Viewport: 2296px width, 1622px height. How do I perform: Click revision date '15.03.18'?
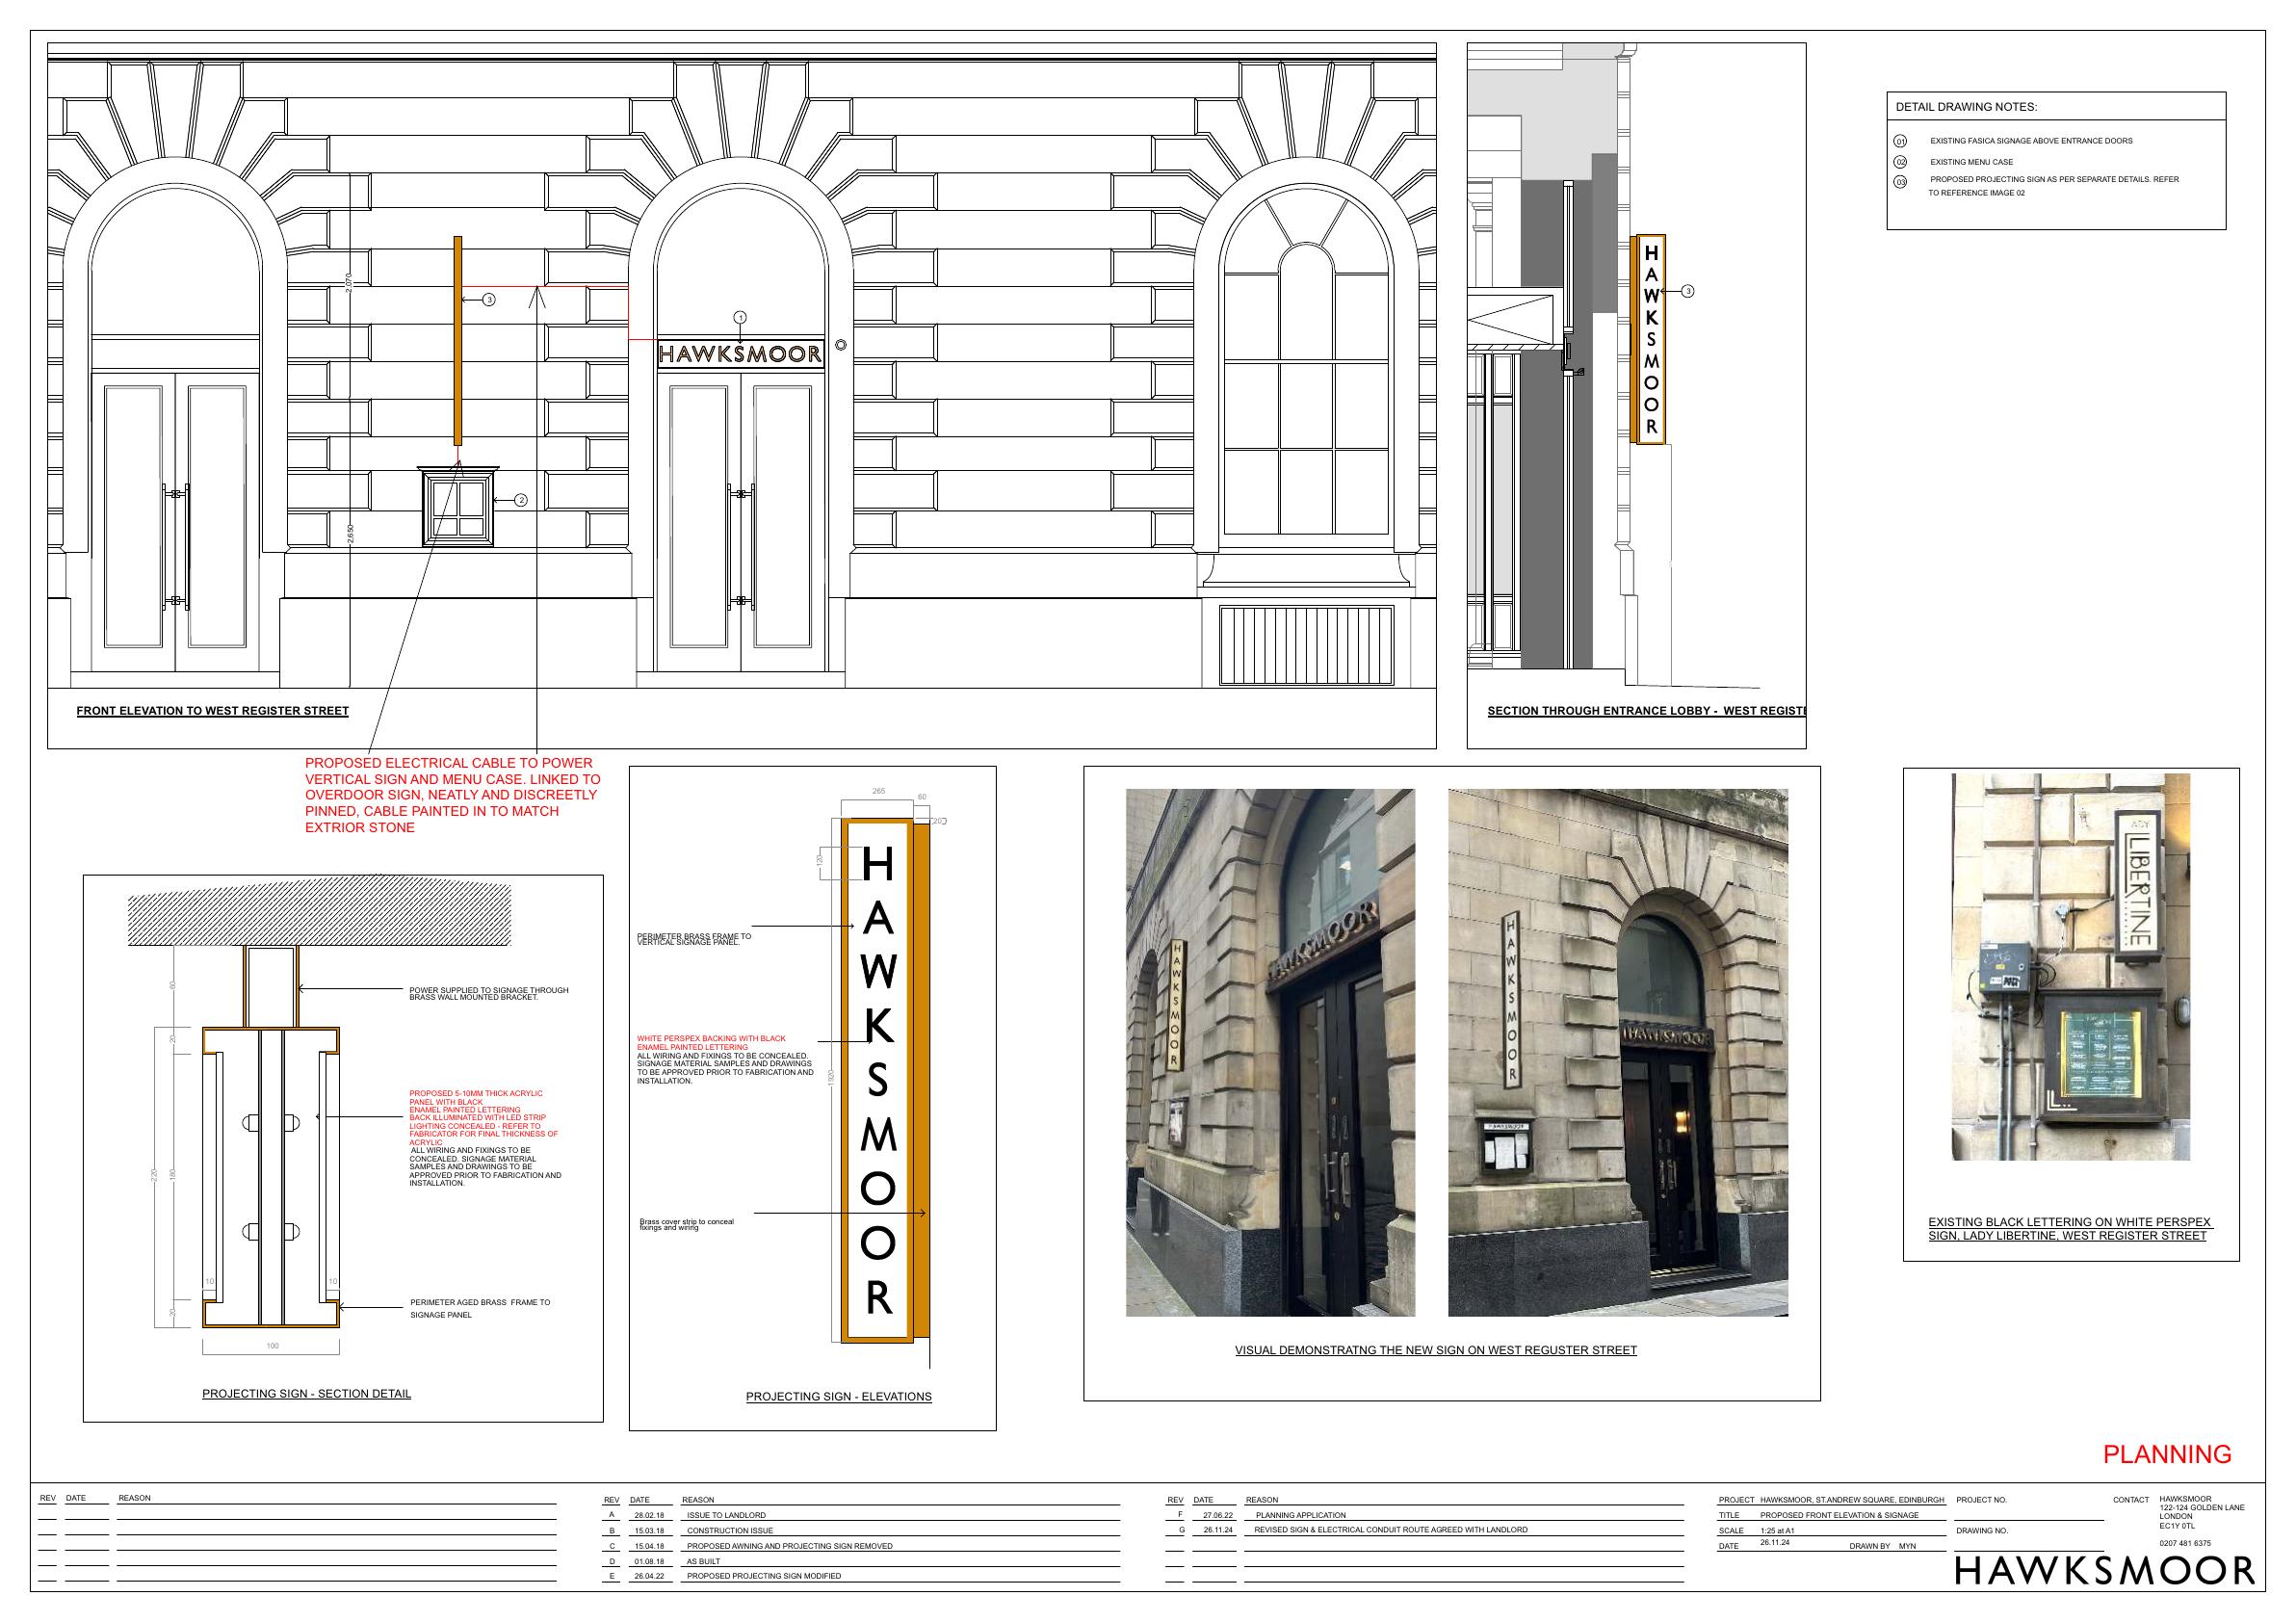point(649,1531)
